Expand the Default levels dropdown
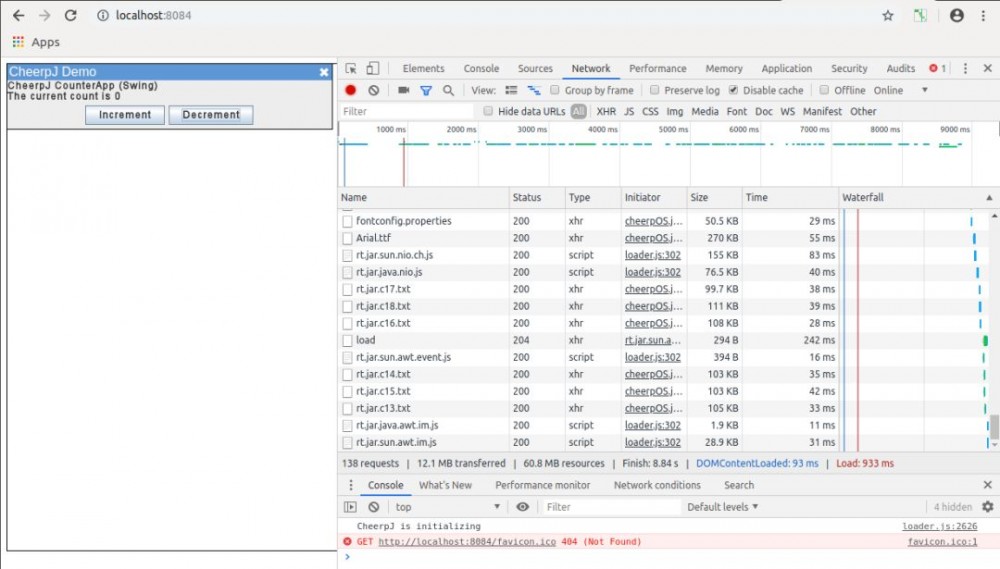 pyautogui.click(x=721, y=507)
